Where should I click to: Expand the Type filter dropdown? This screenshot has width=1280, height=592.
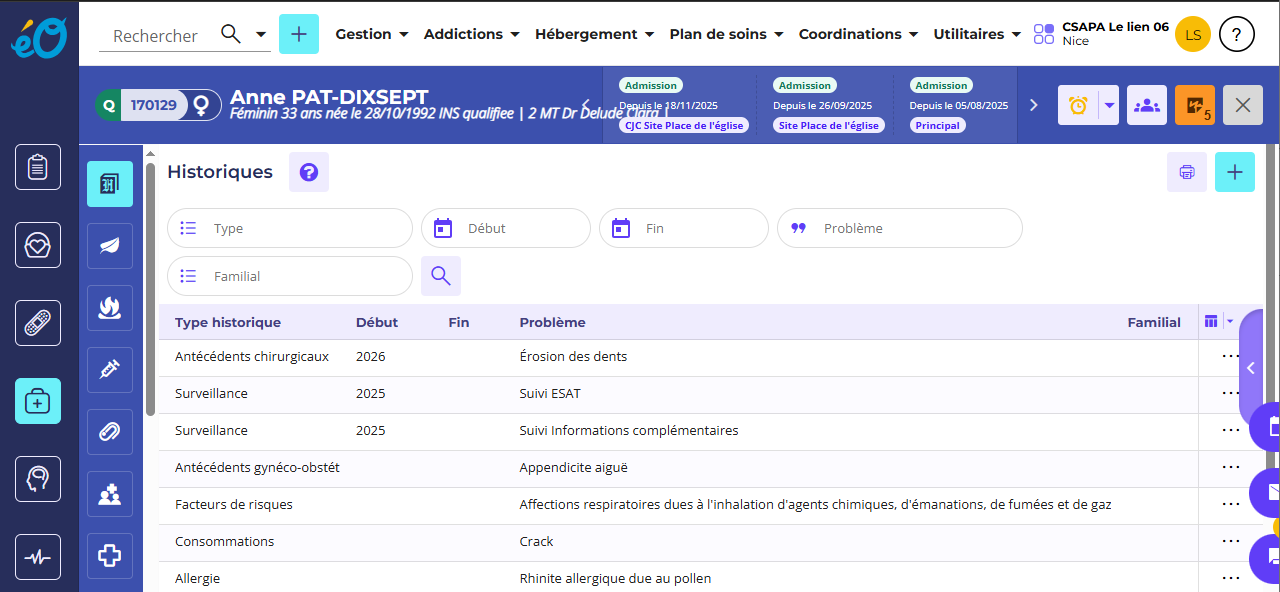tap(290, 228)
